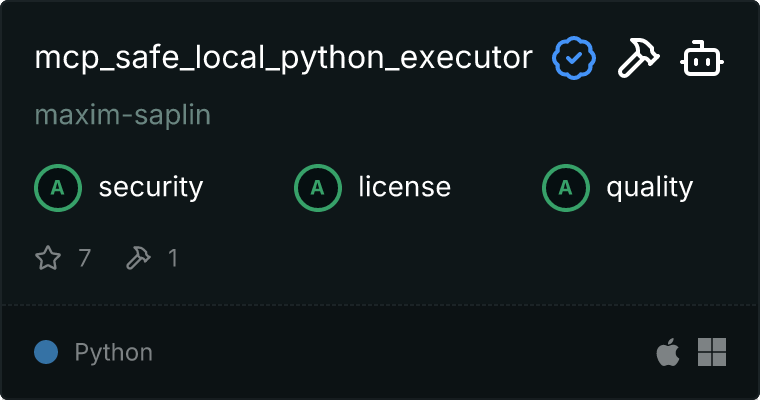
Task: Click the quality grade A badge
Action: [566, 187]
